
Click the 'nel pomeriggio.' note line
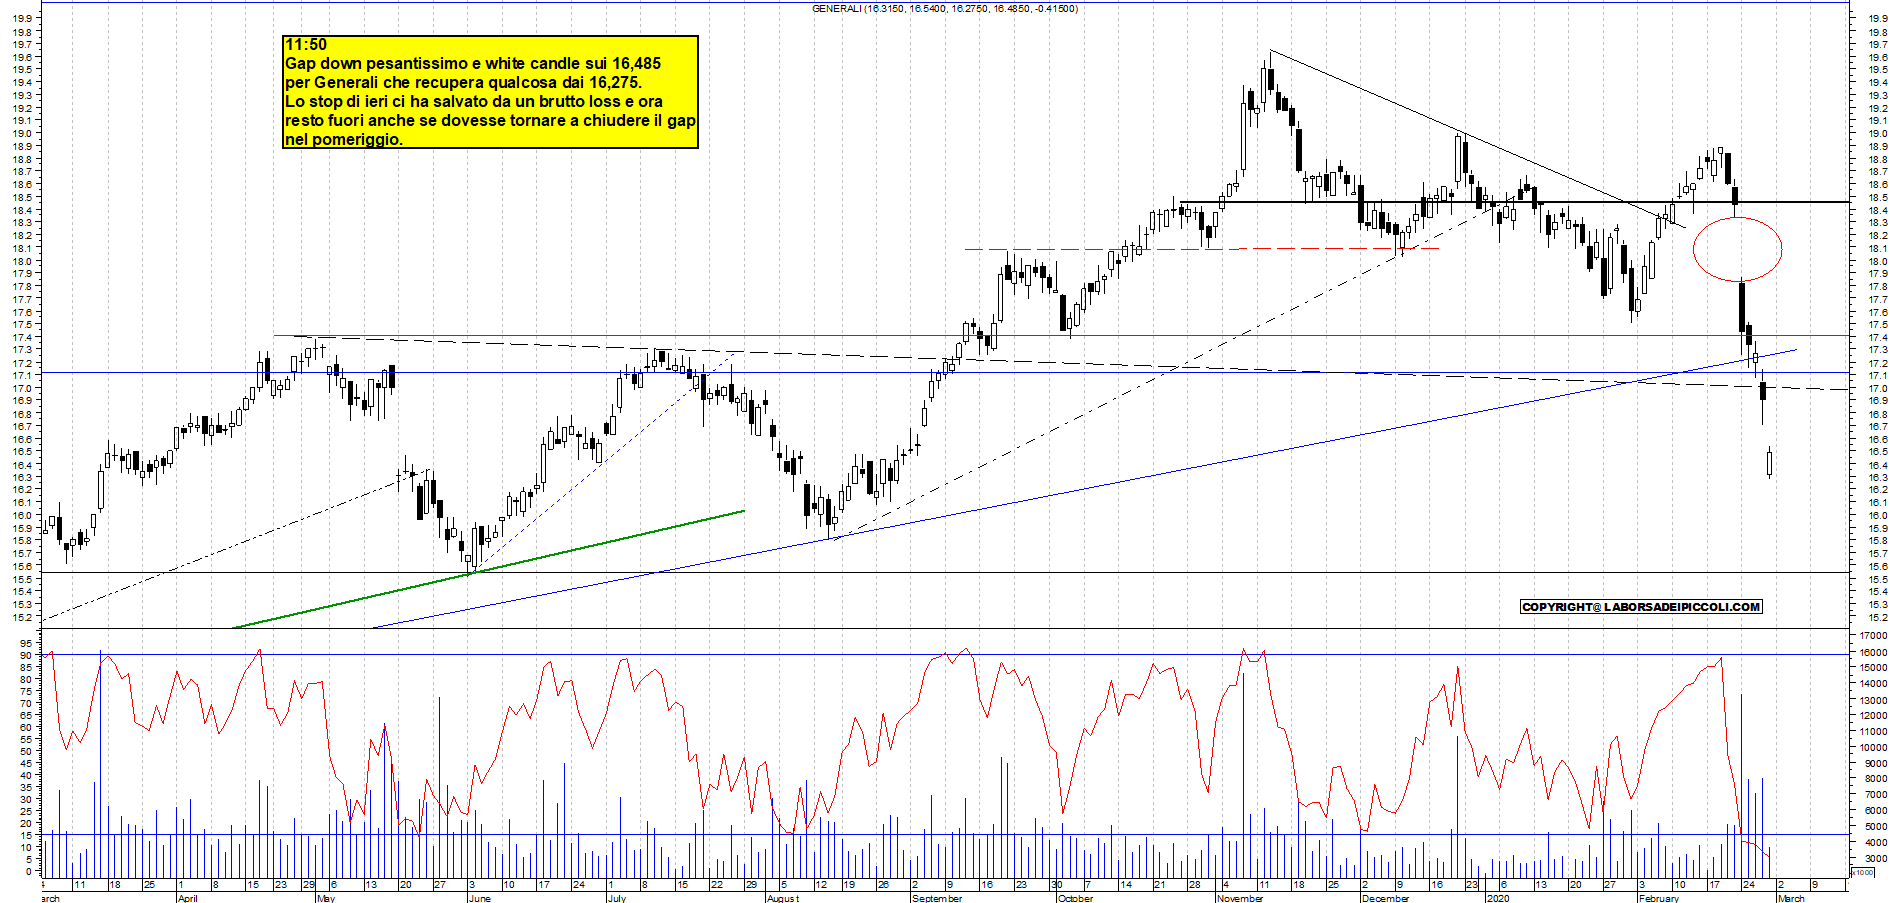[x=344, y=140]
